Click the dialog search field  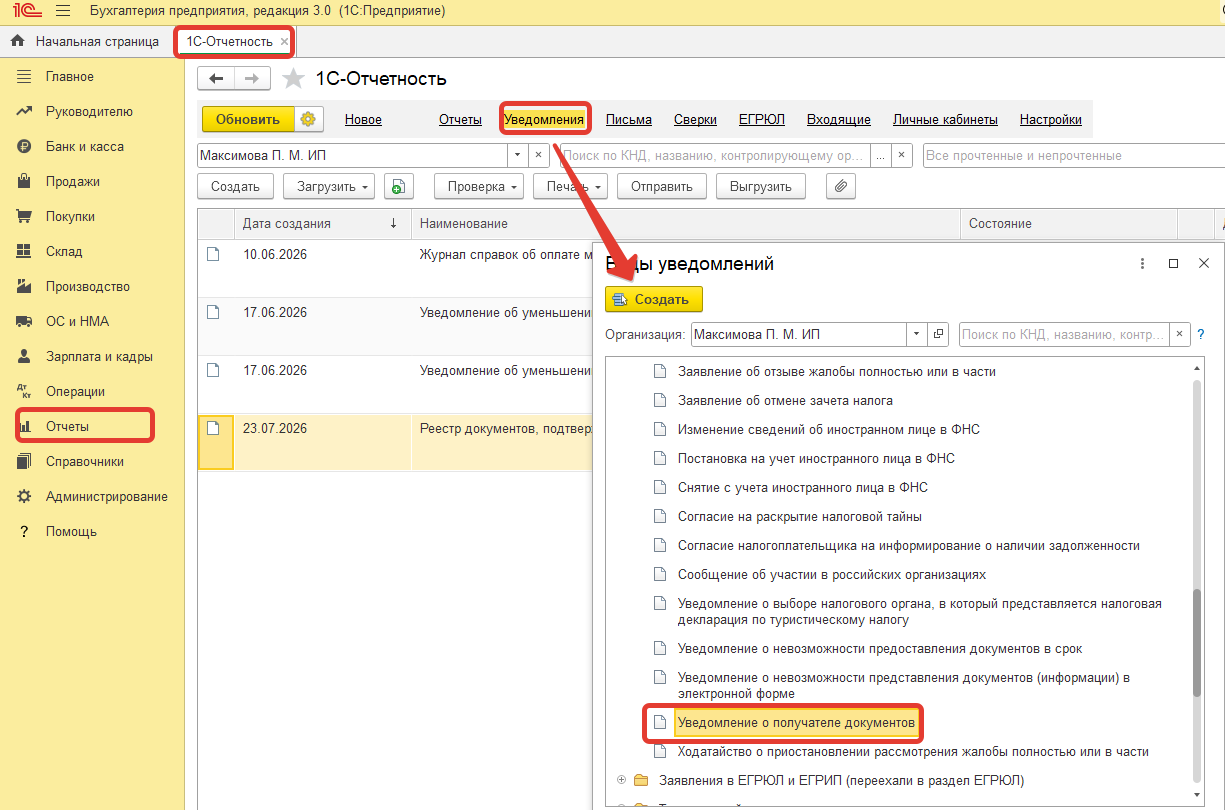1064,335
